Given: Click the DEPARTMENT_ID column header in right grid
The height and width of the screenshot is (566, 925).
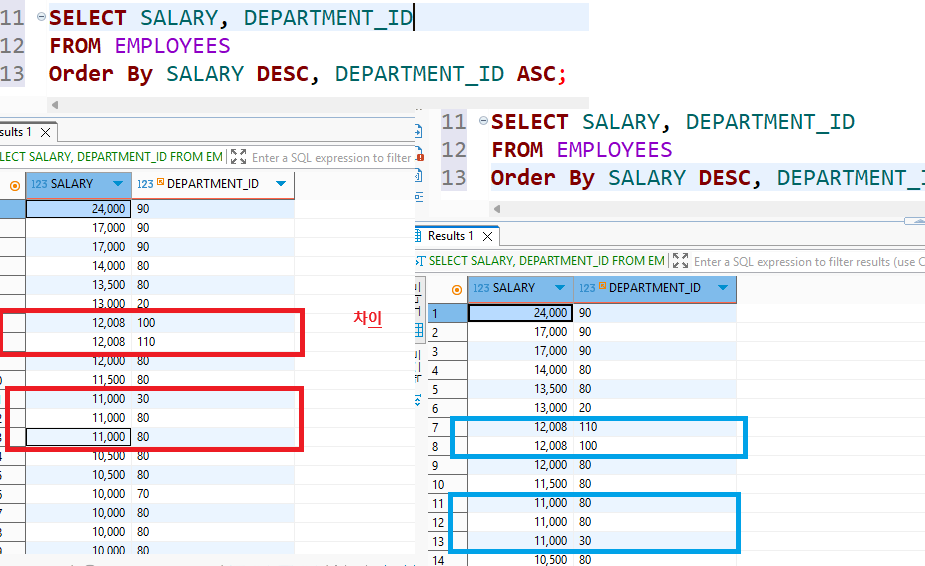Looking at the screenshot, I should pos(655,287).
